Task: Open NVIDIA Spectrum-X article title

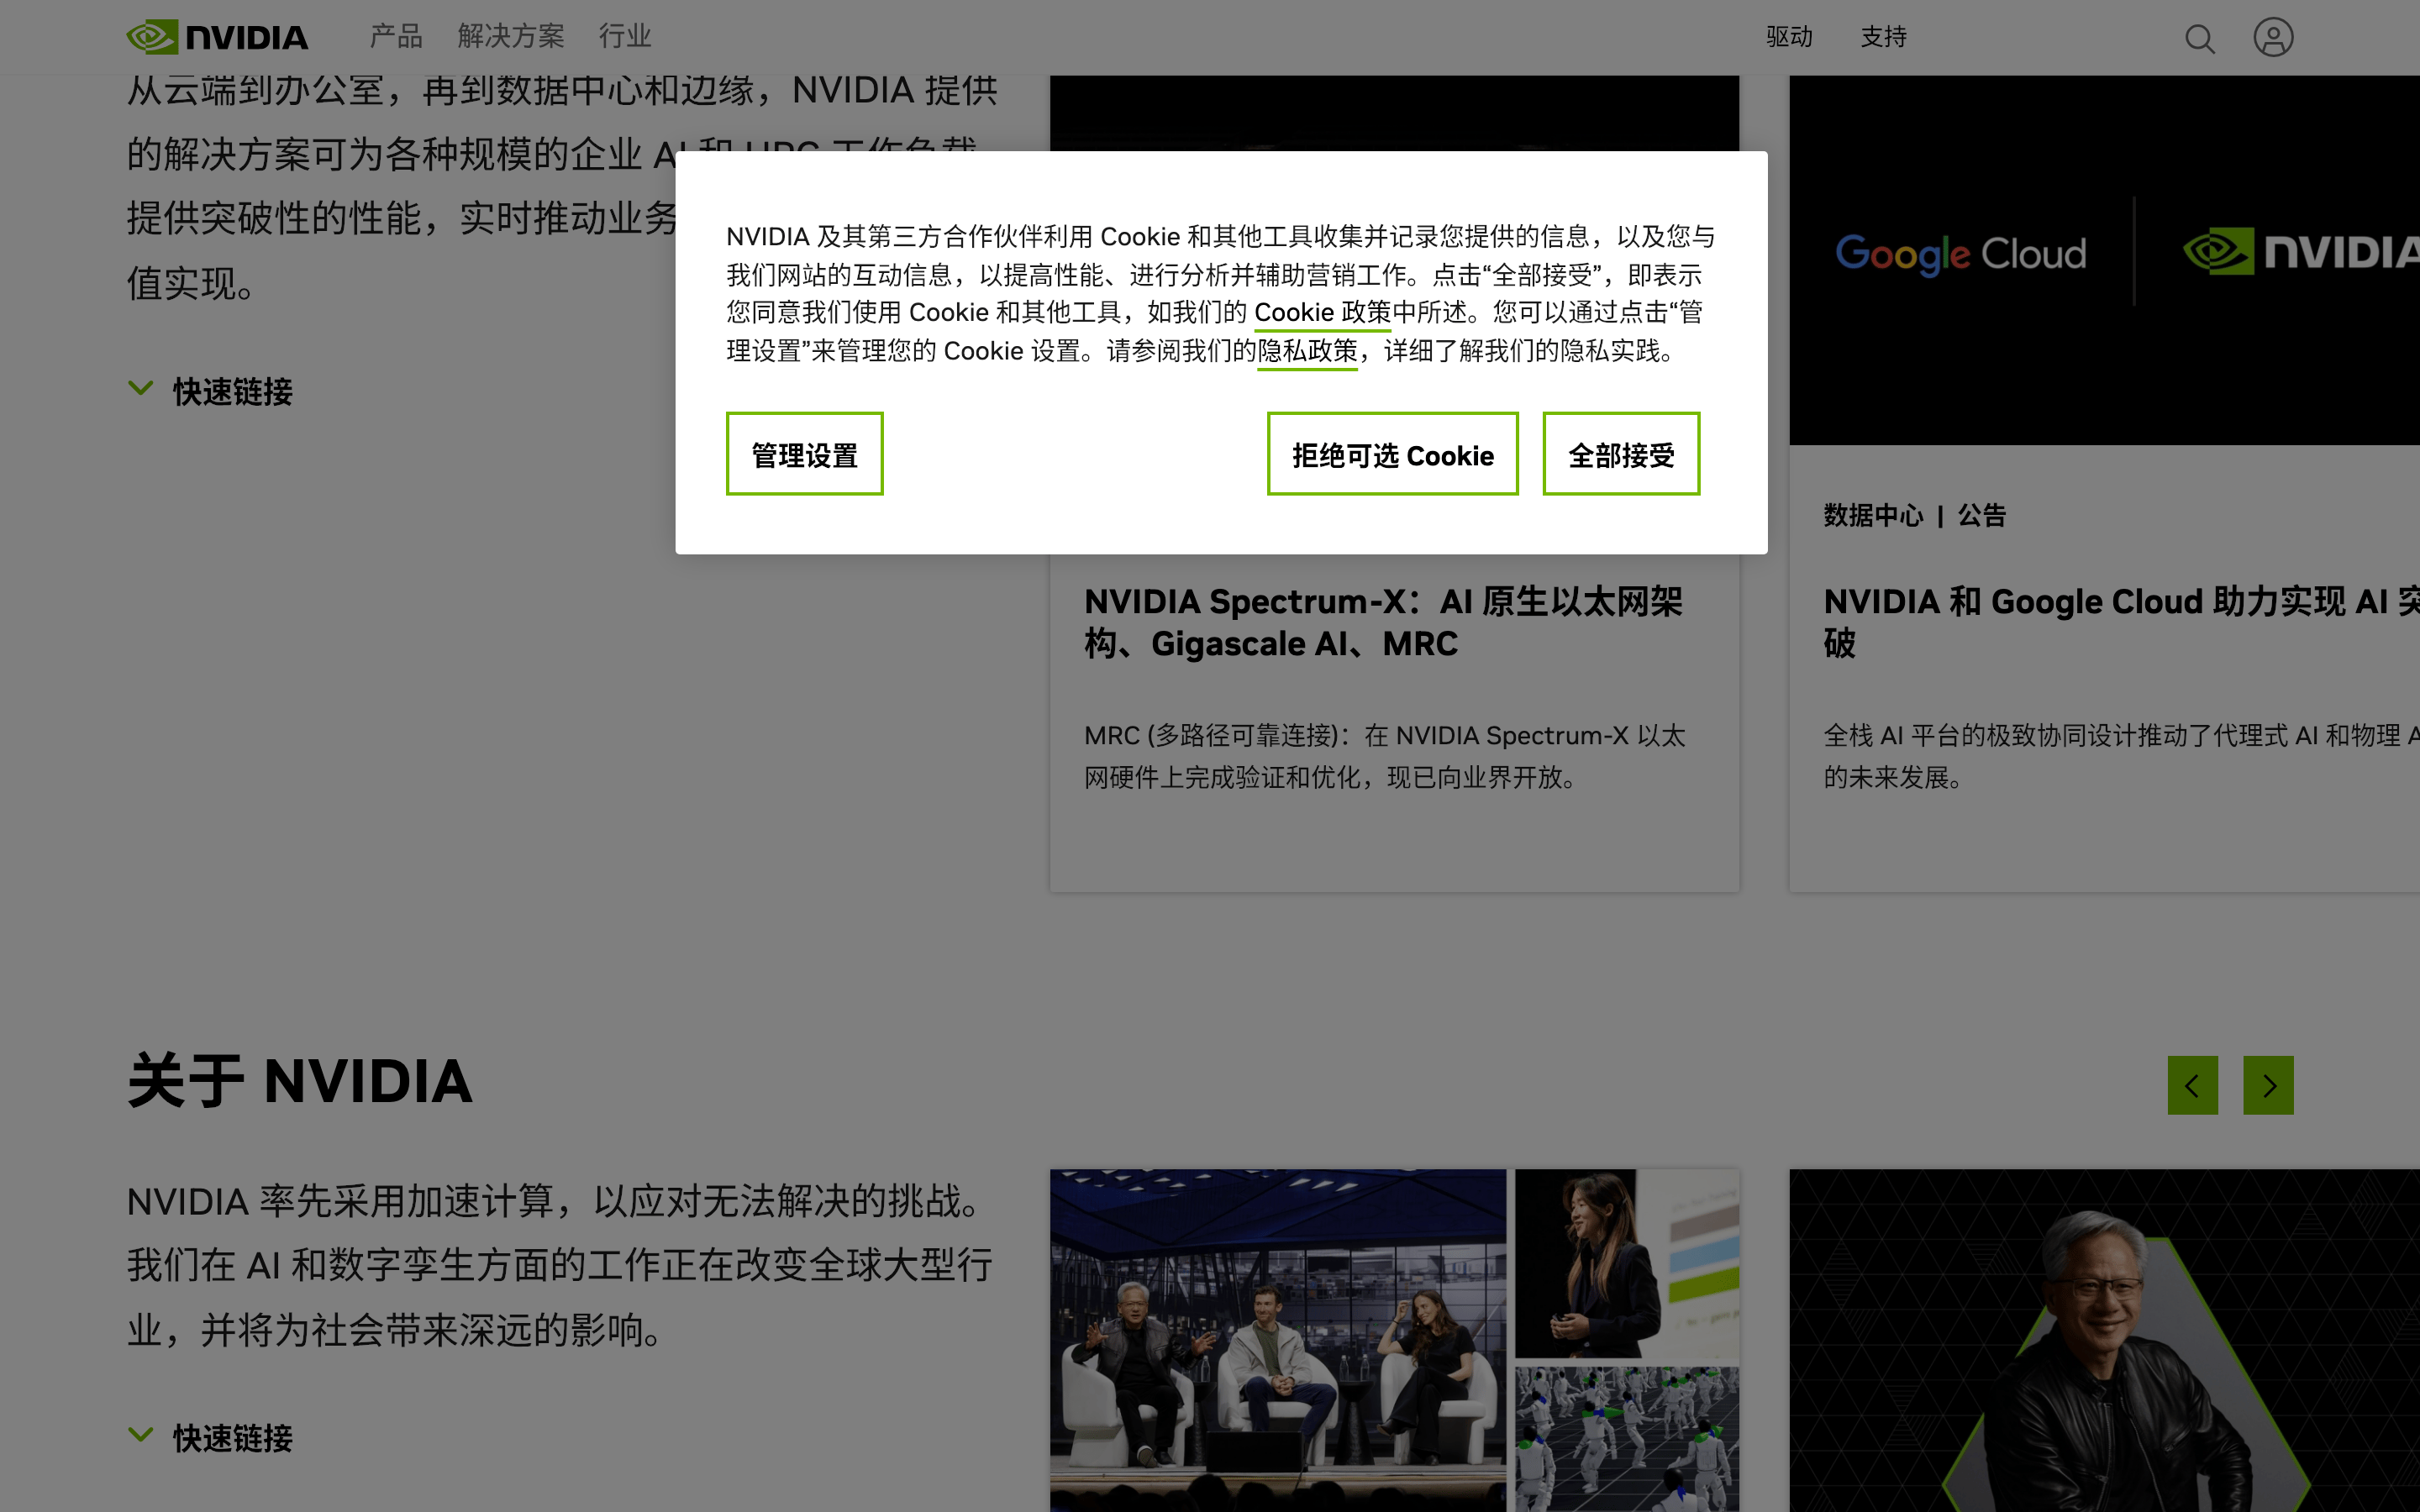Action: [x=1383, y=622]
